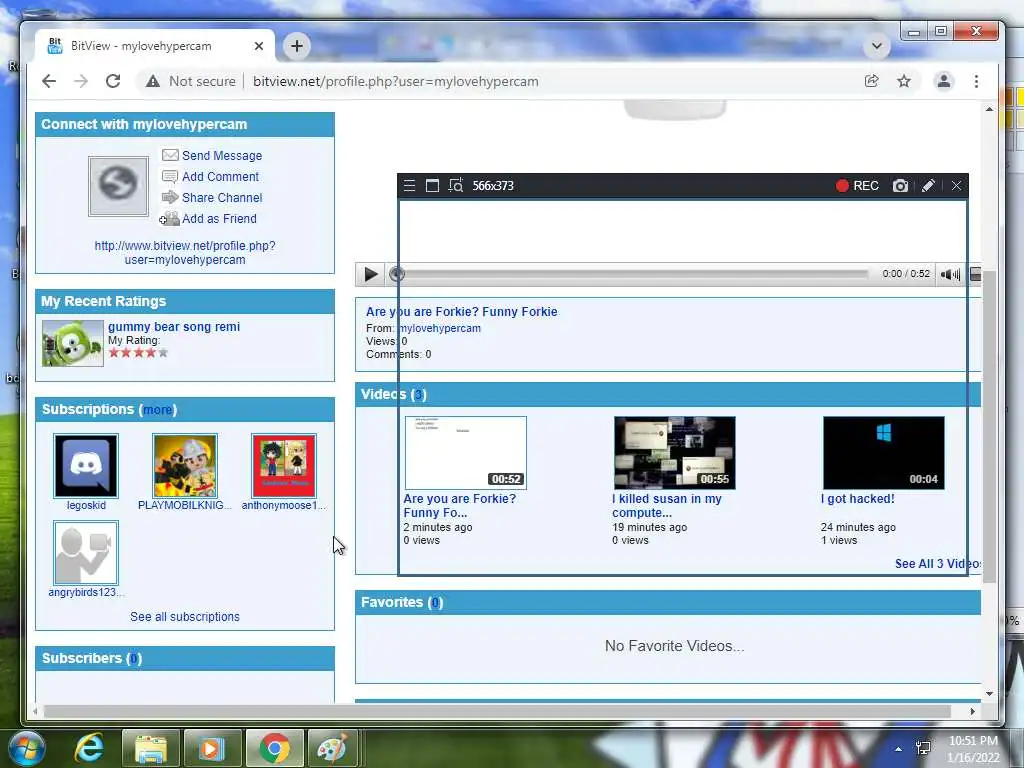
Task: Select full screen capture mode in recorder
Action: click(432, 185)
